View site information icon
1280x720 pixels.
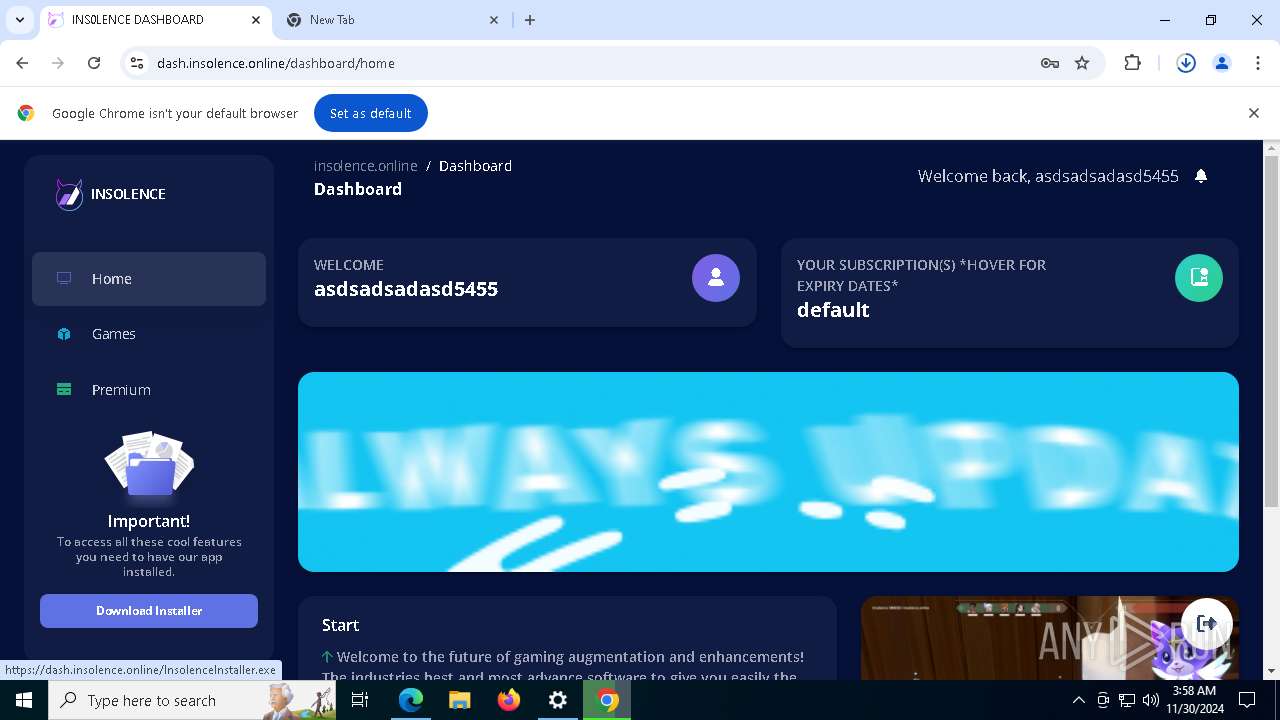point(138,63)
